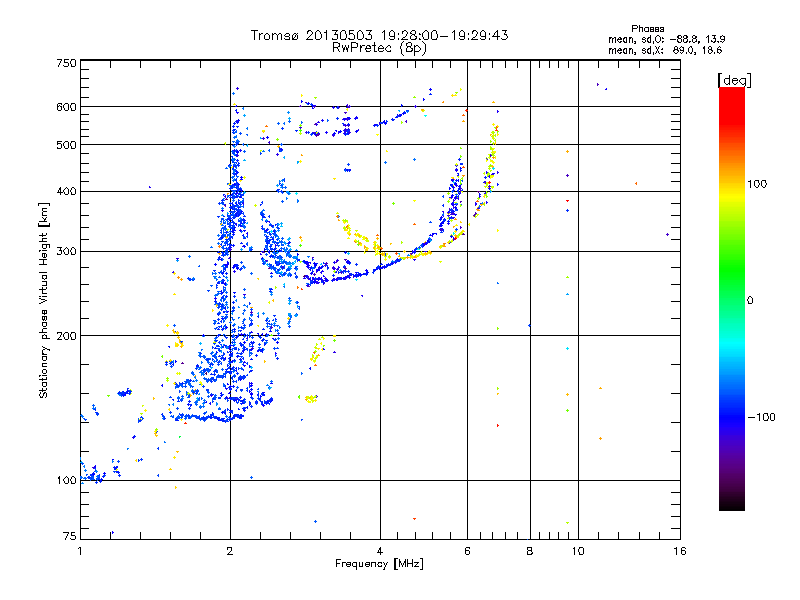This screenshot has width=800, height=600.
Task: Click the 'Phases' header text
Action: pyautogui.click(x=647, y=29)
